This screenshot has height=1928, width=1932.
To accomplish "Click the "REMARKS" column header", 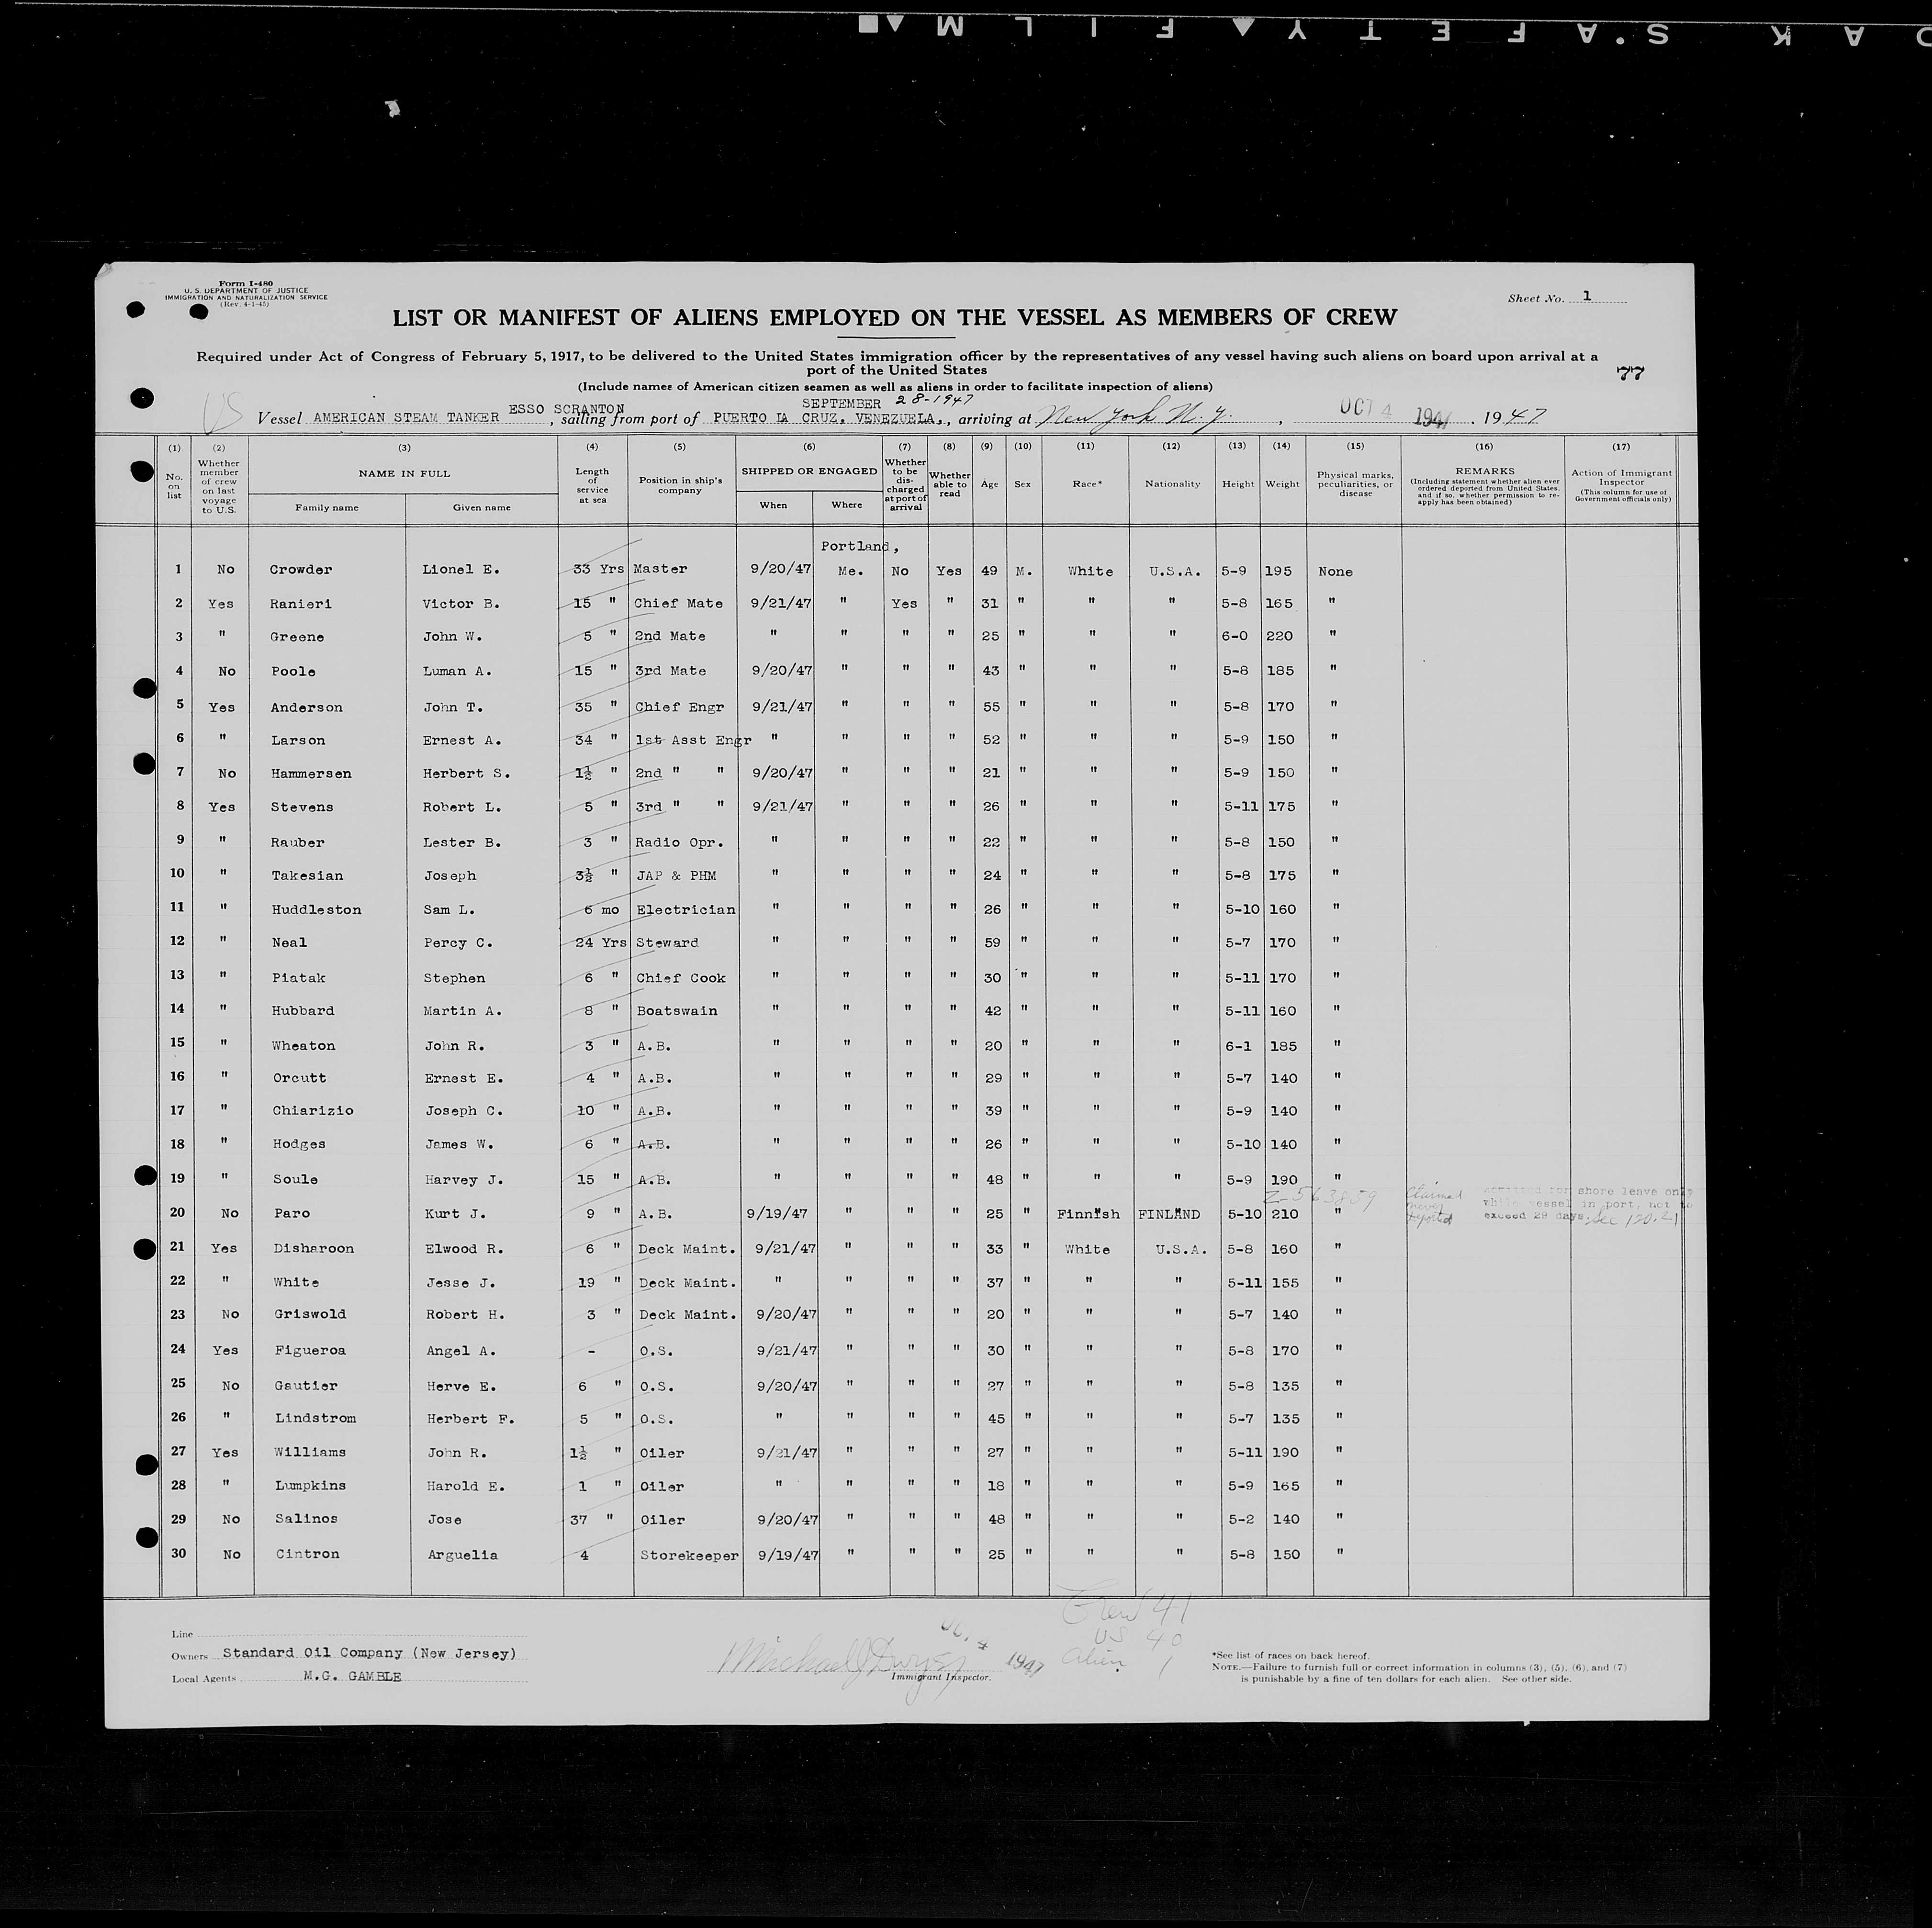I will click(x=1484, y=471).
